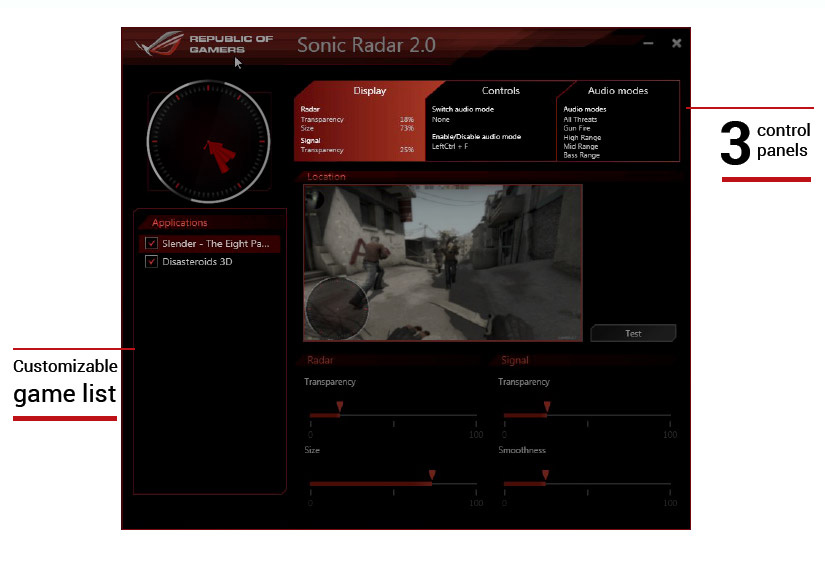Adjust the Signal Smoothness slider handle
The height and width of the screenshot is (579, 825).
pyautogui.click(x=546, y=475)
